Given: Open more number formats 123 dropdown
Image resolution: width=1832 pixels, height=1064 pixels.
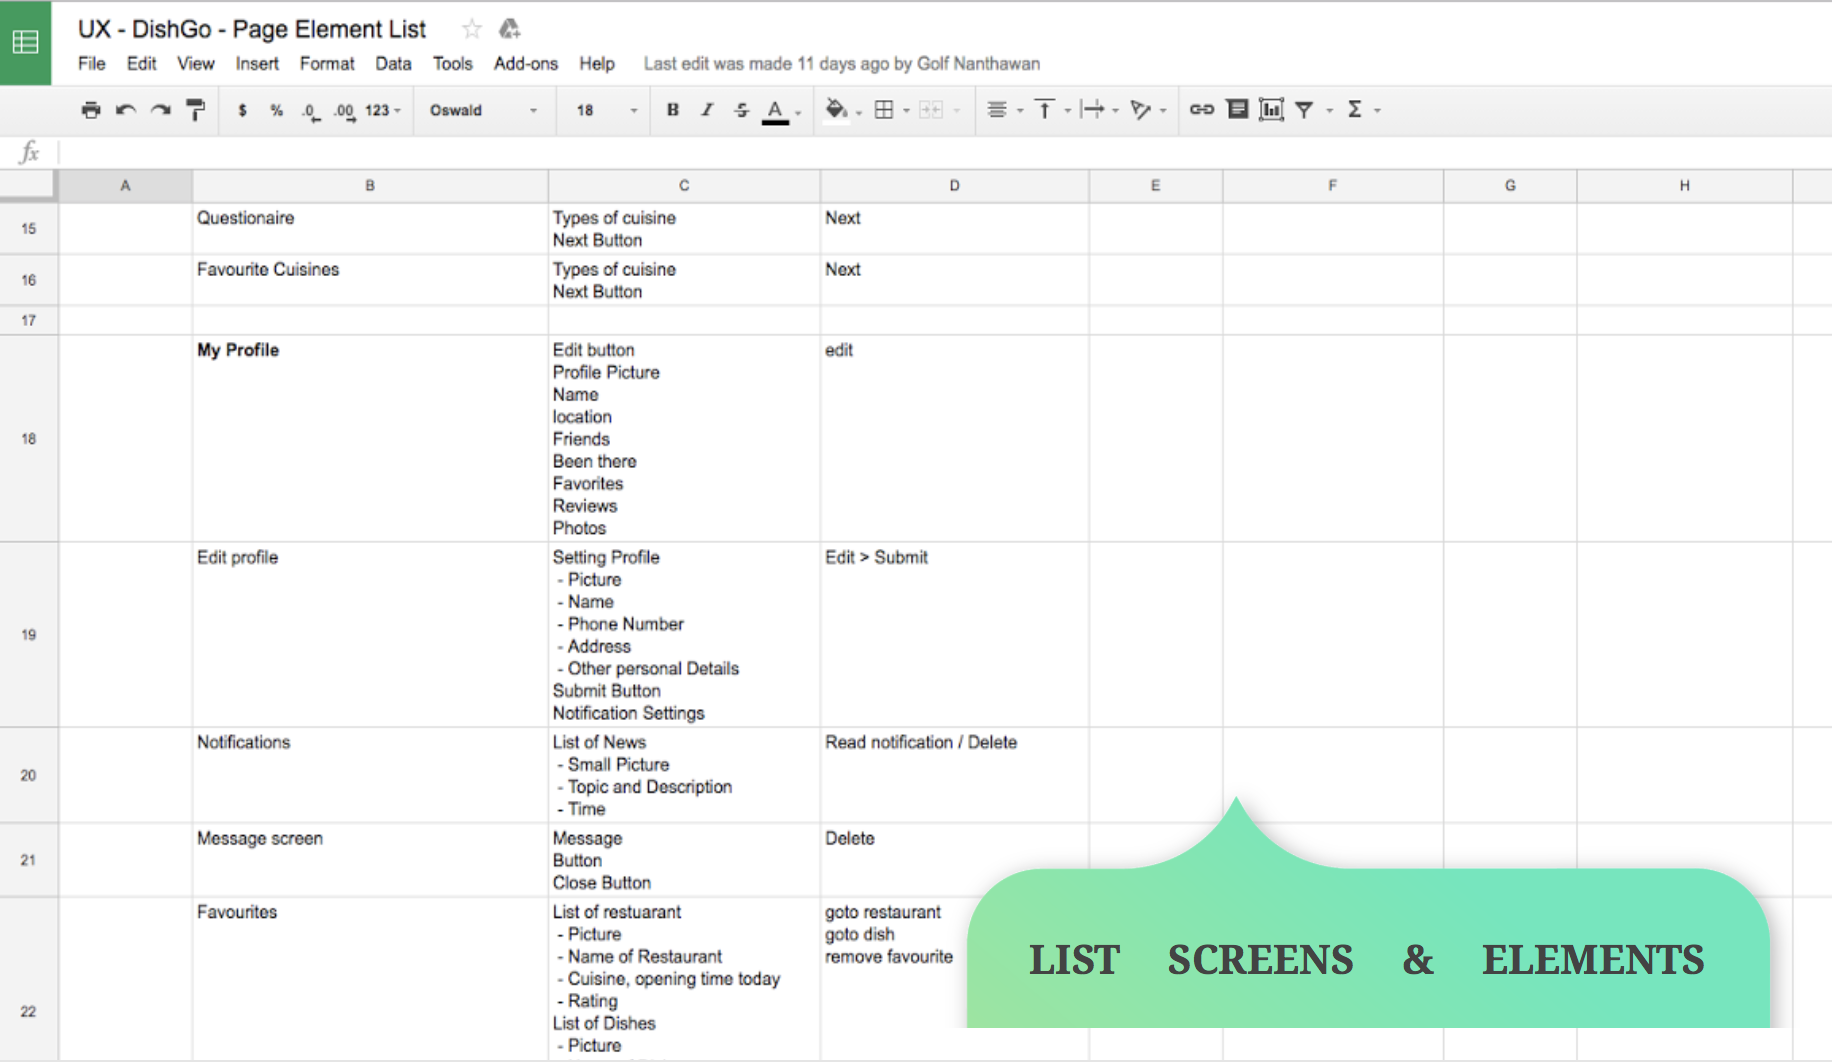Looking at the screenshot, I should [x=383, y=110].
